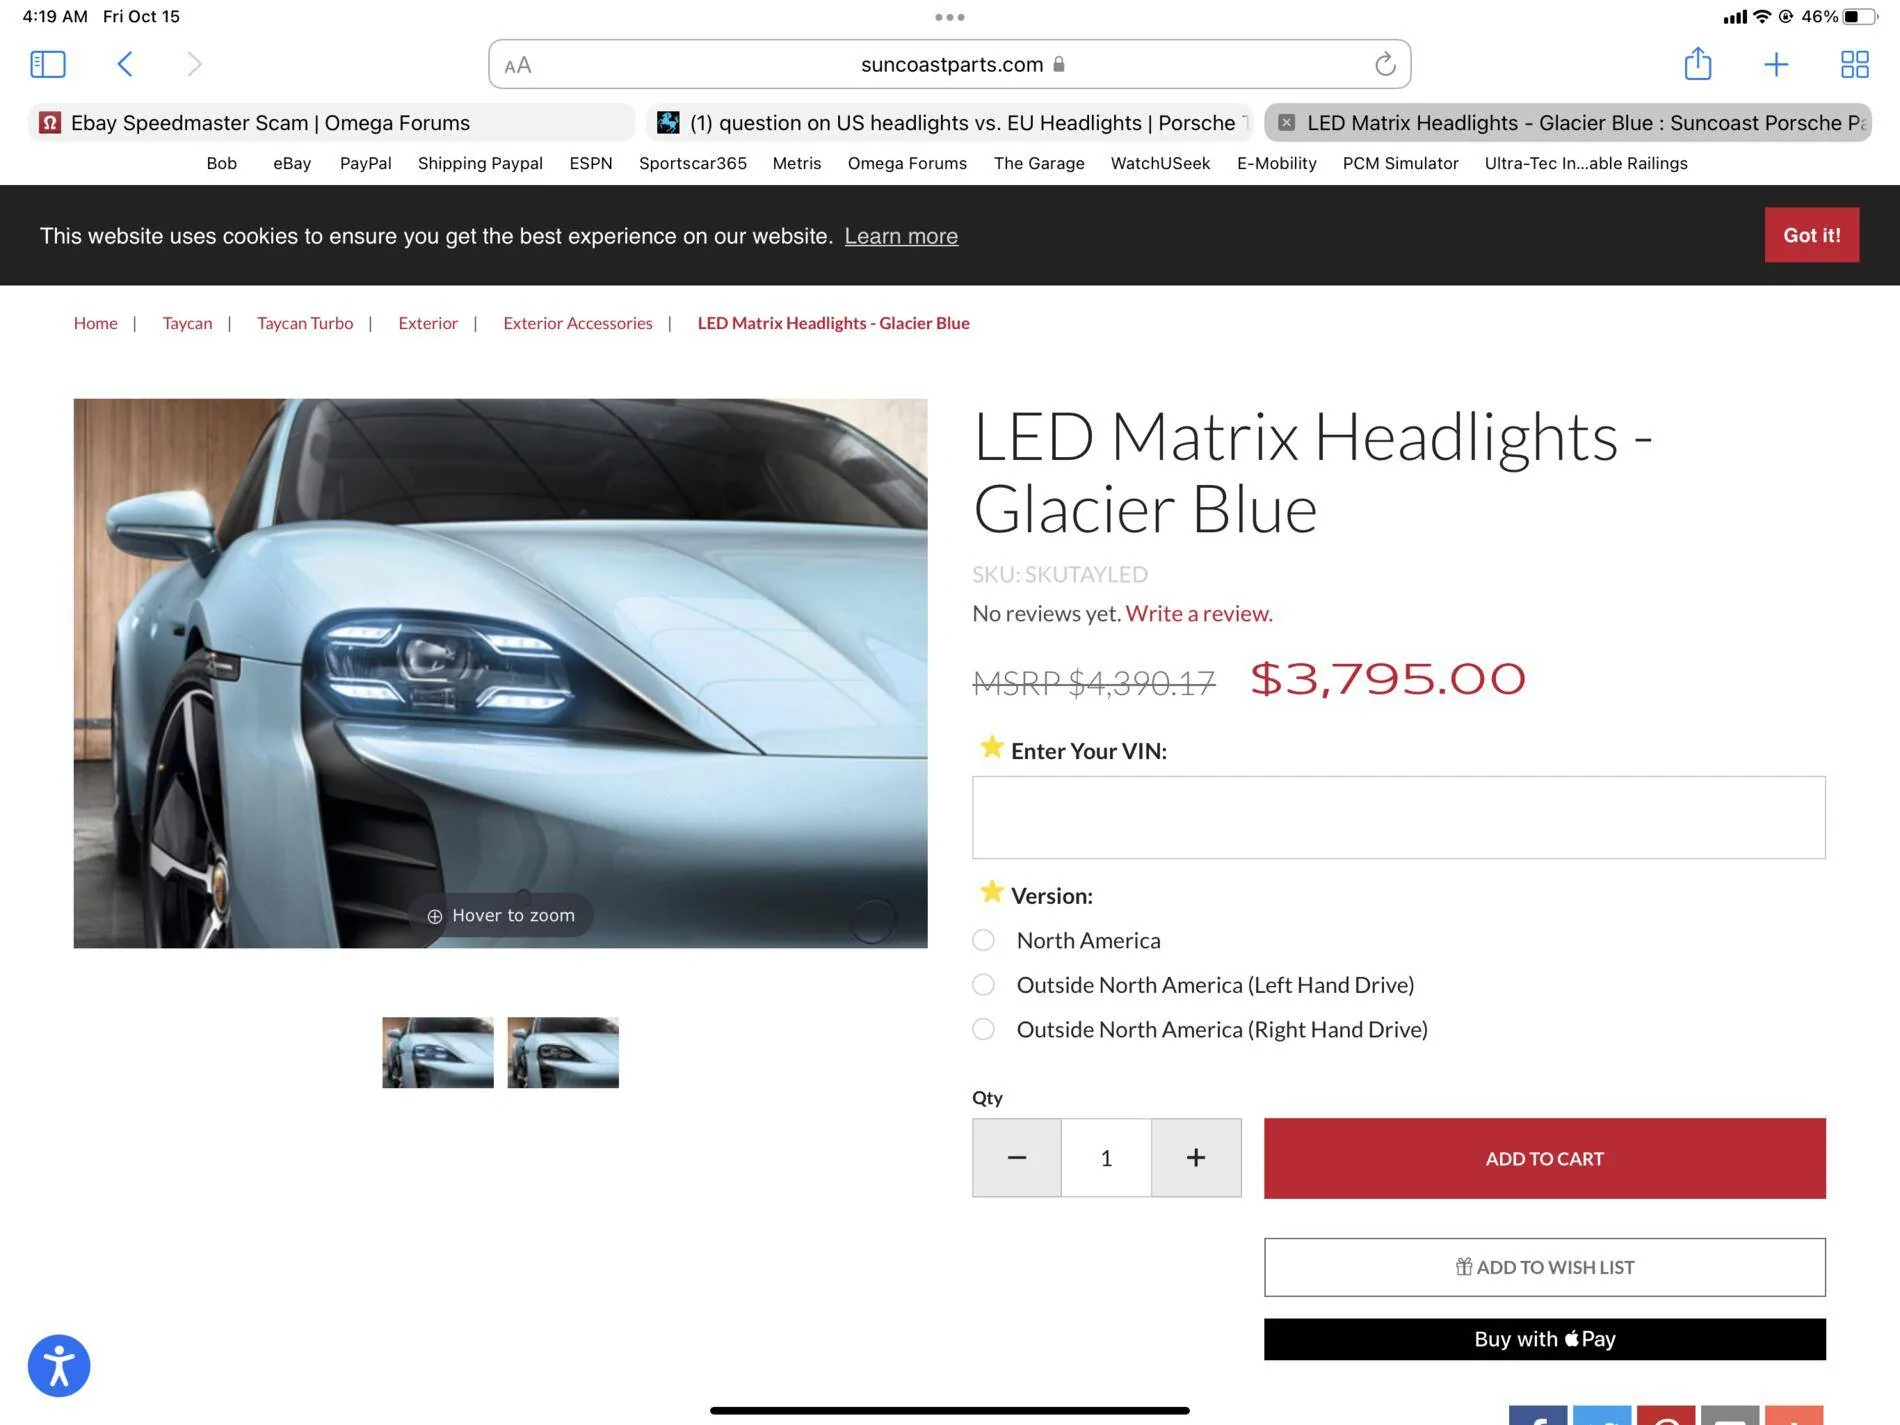1900x1425 pixels.
Task: Select North America version
Action: coord(984,941)
